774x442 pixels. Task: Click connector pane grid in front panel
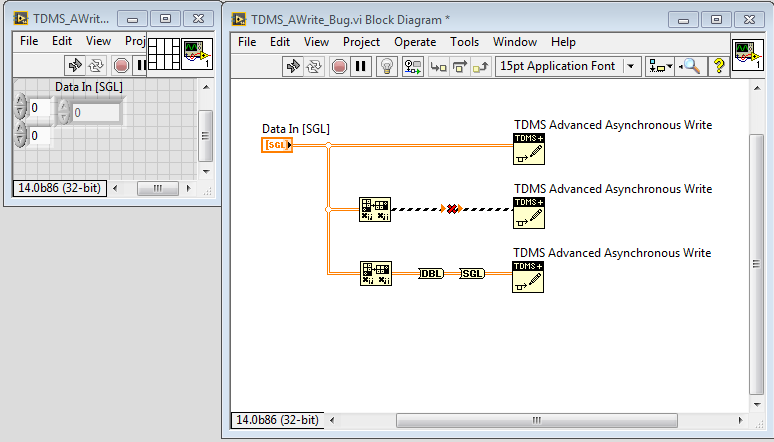coord(164,54)
